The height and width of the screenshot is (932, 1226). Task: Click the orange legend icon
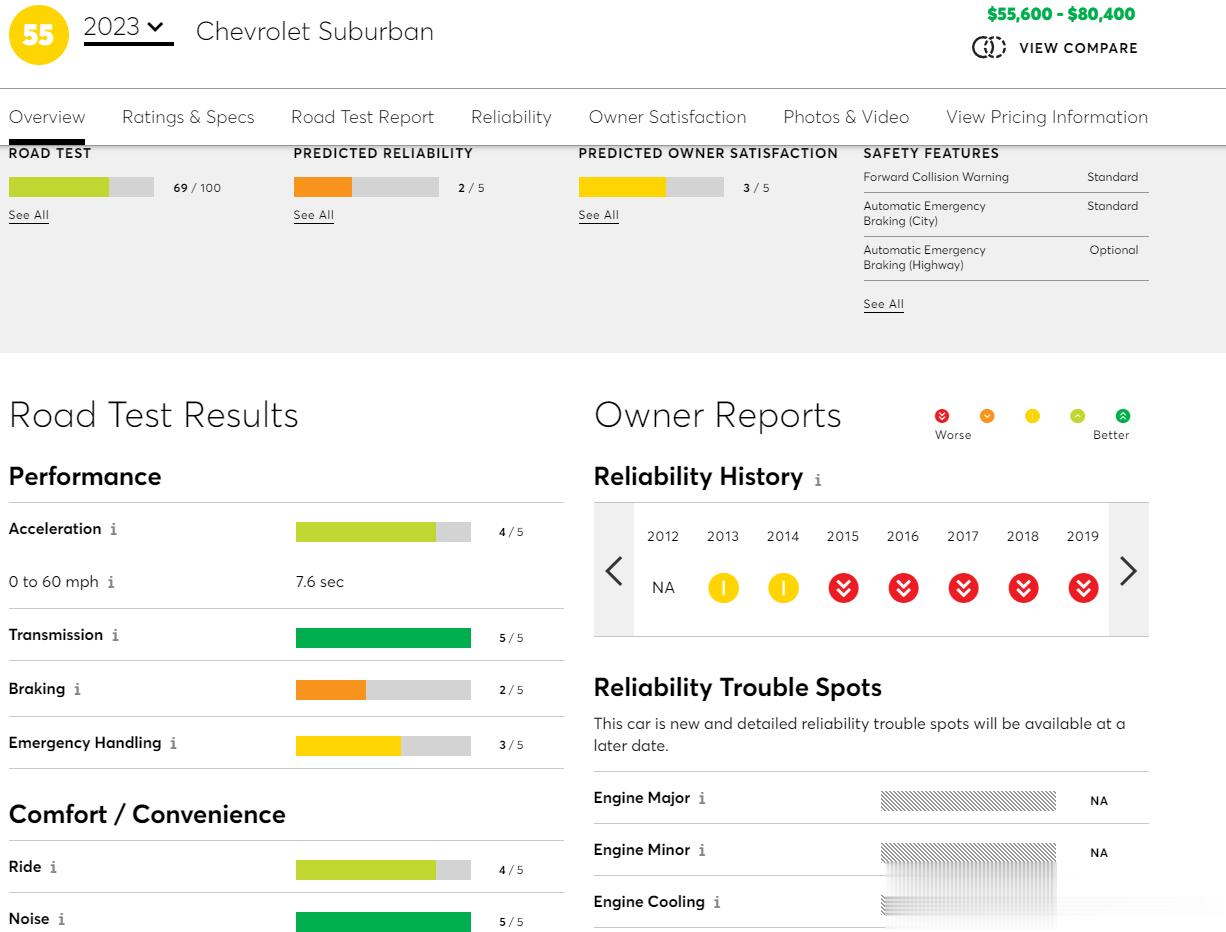987,416
